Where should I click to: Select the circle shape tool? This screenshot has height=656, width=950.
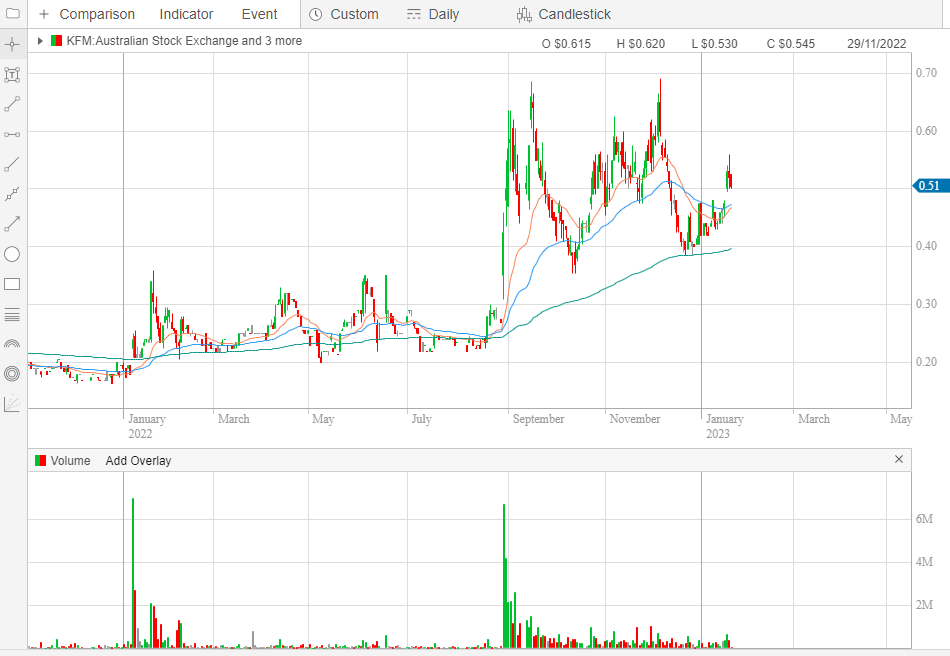[12, 254]
